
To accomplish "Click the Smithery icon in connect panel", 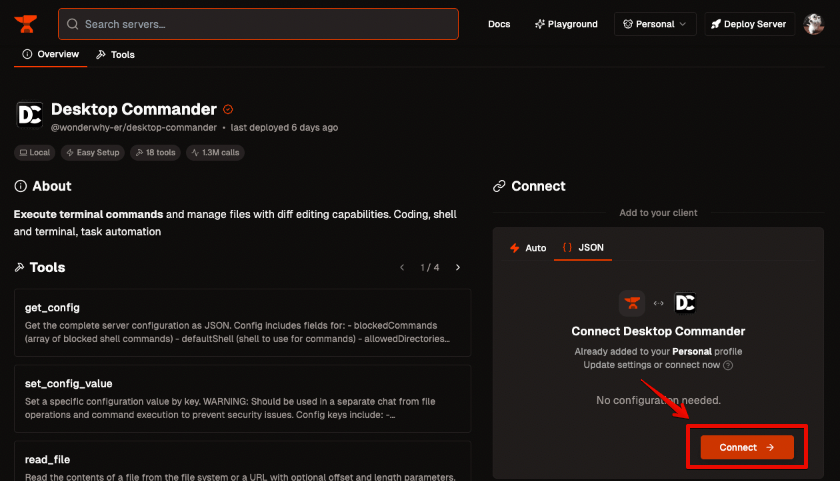I will (632, 303).
